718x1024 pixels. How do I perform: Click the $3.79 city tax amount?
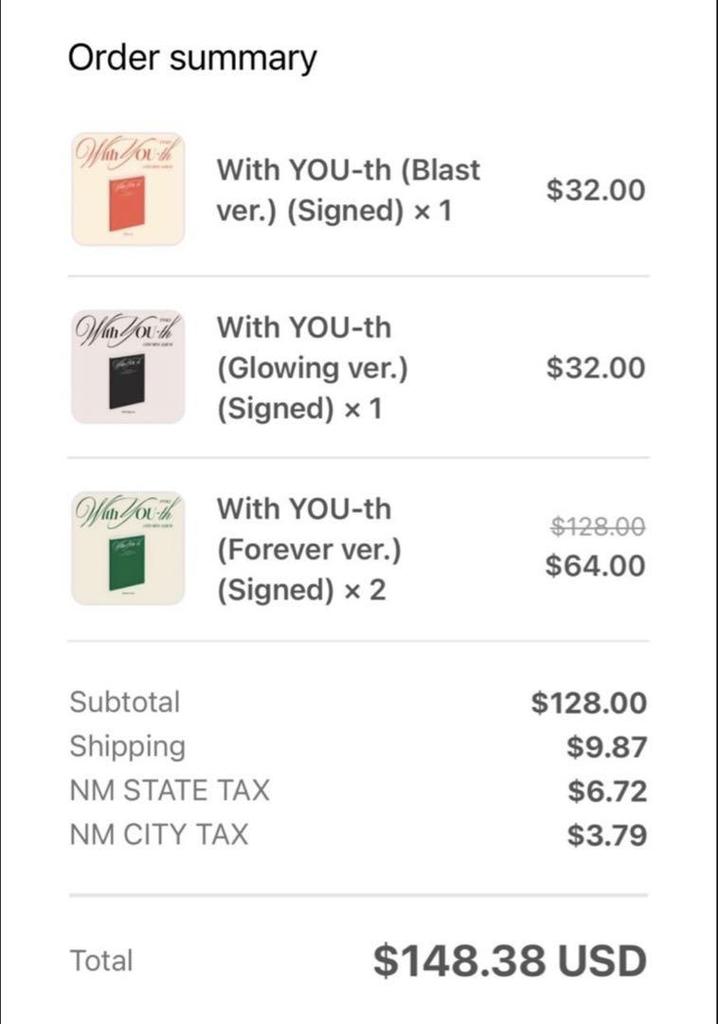tap(607, 835)
